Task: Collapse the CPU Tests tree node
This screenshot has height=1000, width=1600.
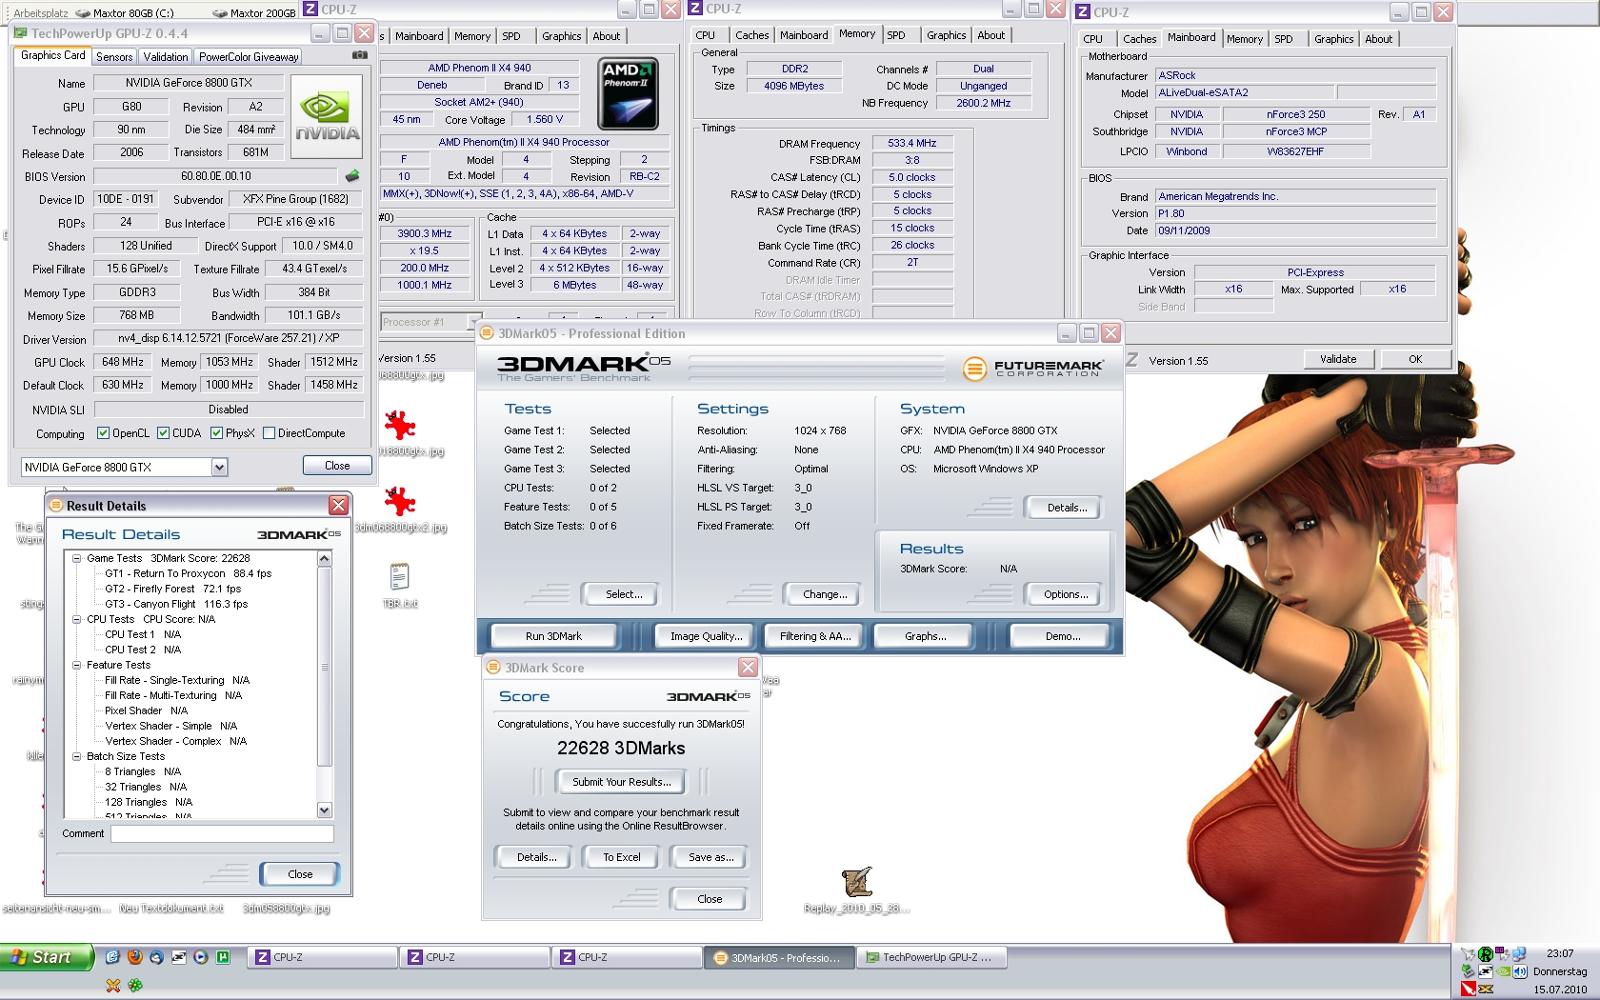Action: click(76, 619)
